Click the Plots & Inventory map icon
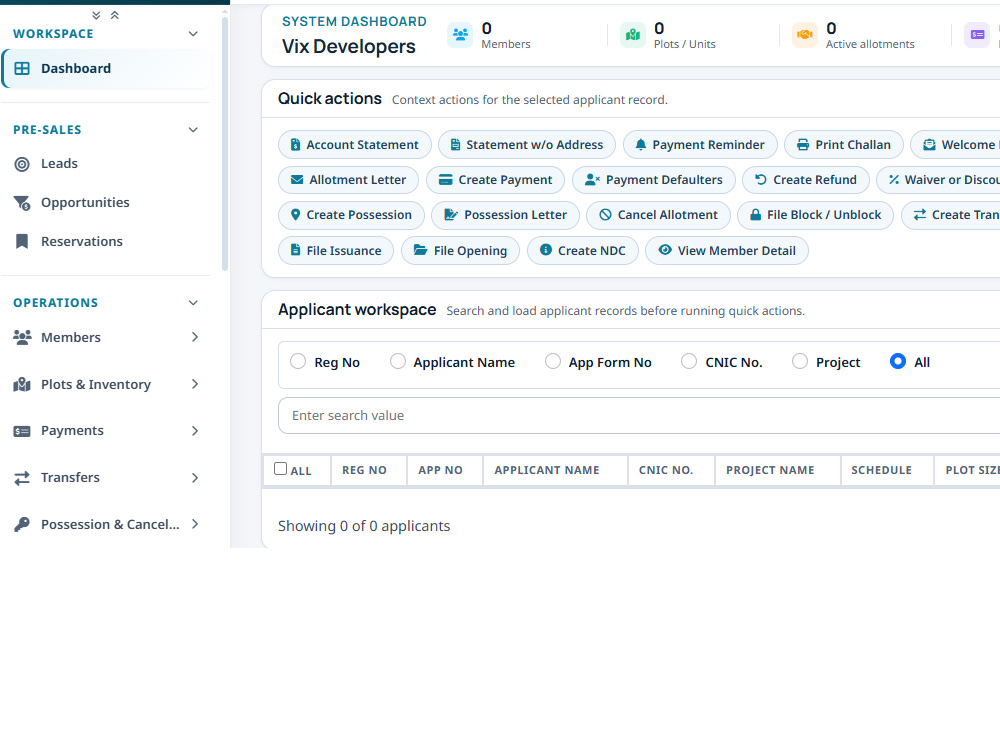Image resolution: width=1000 pixels, height=750 pixels. coord(22,385)
